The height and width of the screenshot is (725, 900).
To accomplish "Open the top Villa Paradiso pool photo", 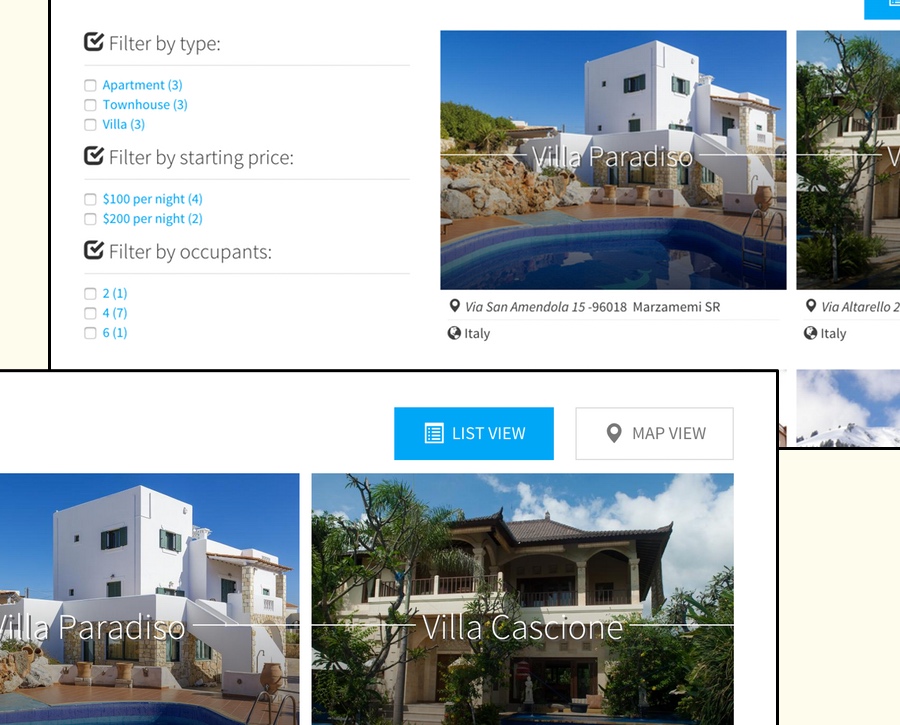I will coord(613,160).
